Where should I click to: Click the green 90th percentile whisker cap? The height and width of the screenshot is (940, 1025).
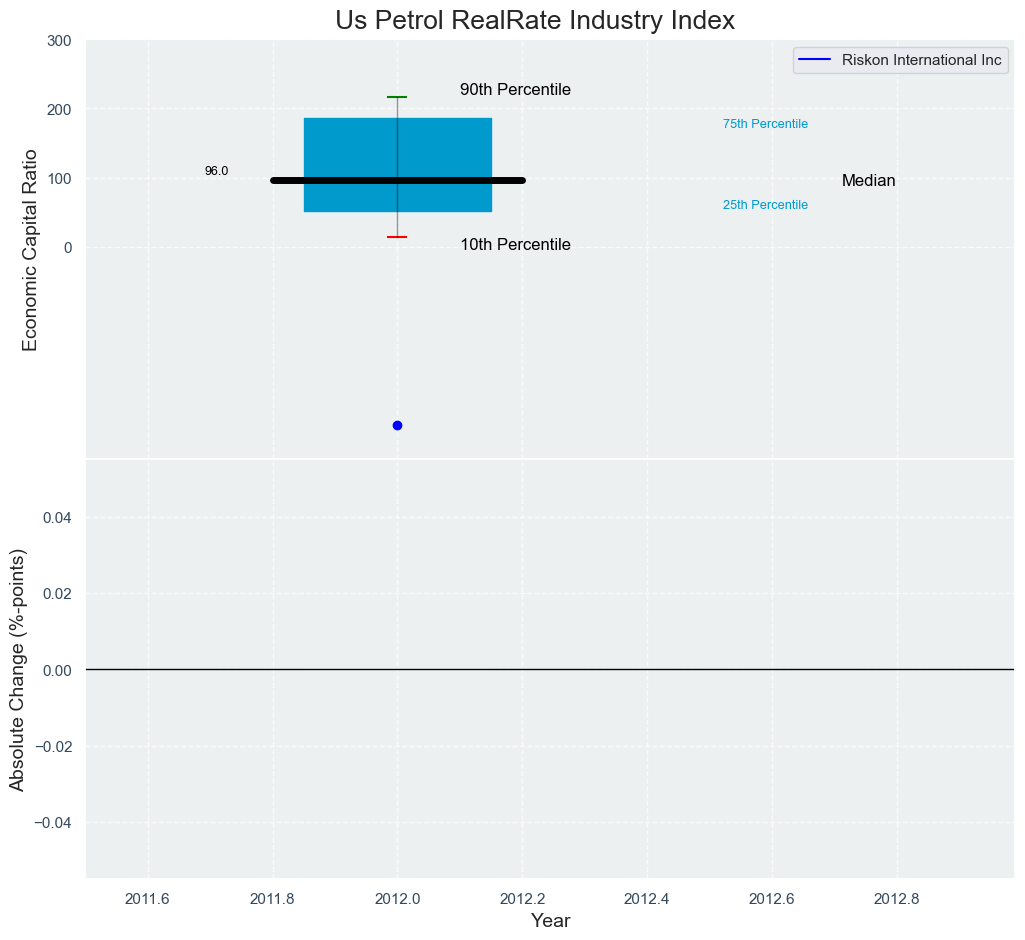coord(397,97)
